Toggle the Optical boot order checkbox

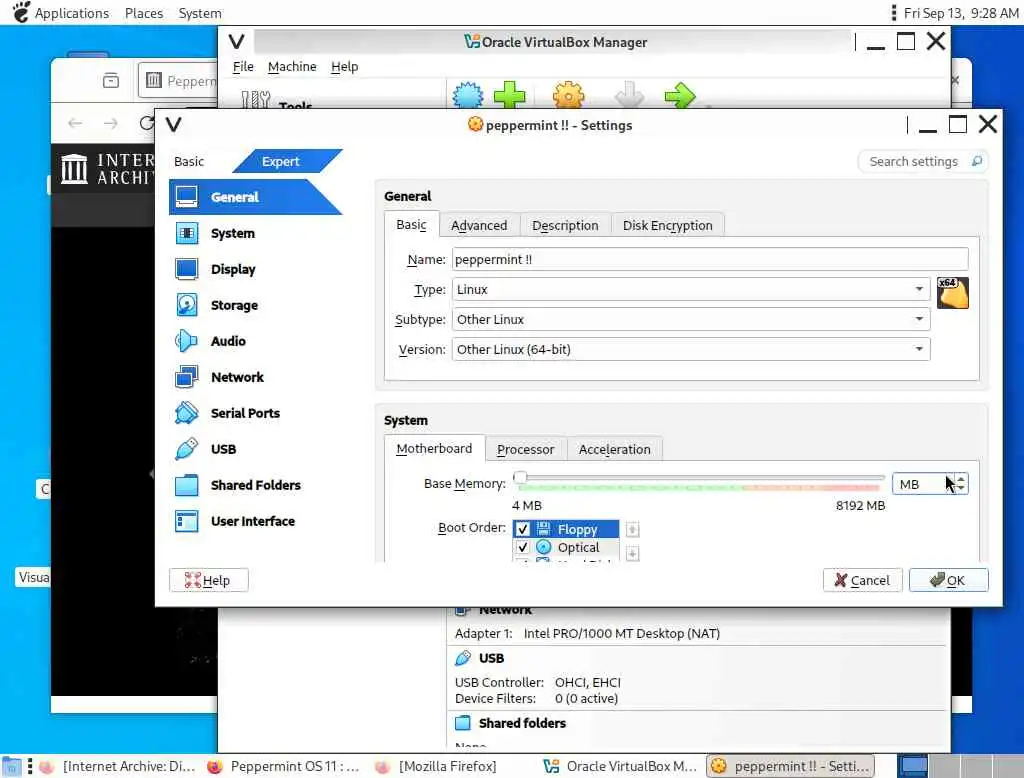522,547
